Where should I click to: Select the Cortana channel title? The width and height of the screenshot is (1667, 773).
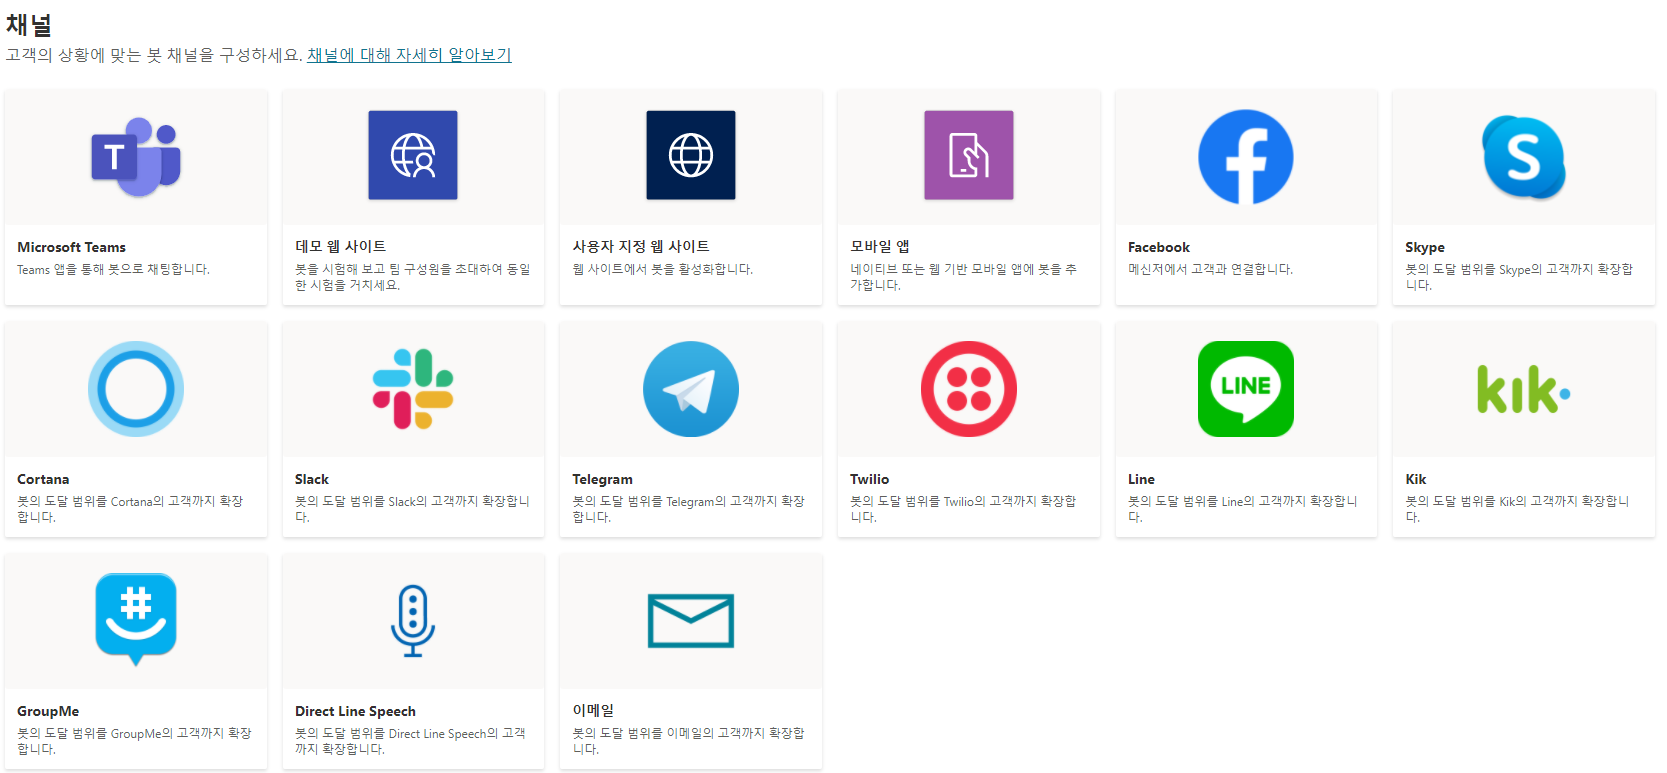43,479
